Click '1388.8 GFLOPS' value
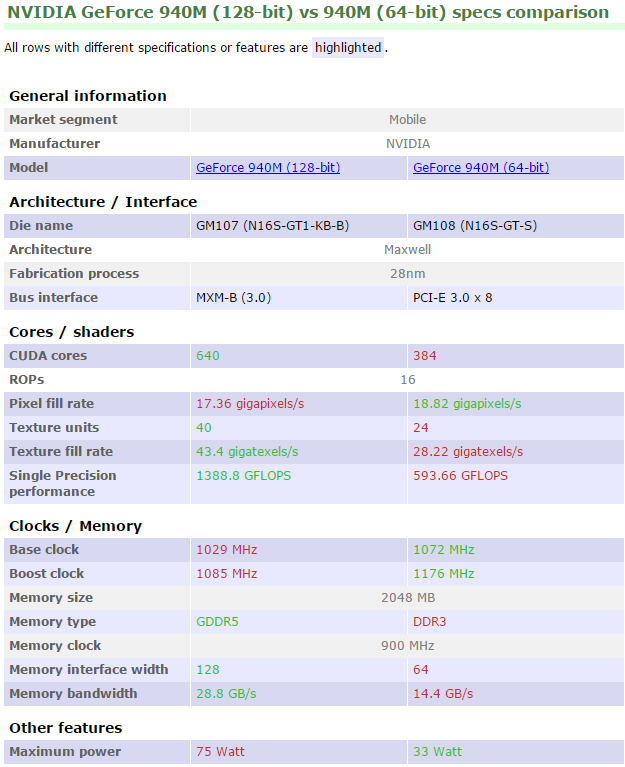Viewport: 625px width, 767px height. [244, 475]
